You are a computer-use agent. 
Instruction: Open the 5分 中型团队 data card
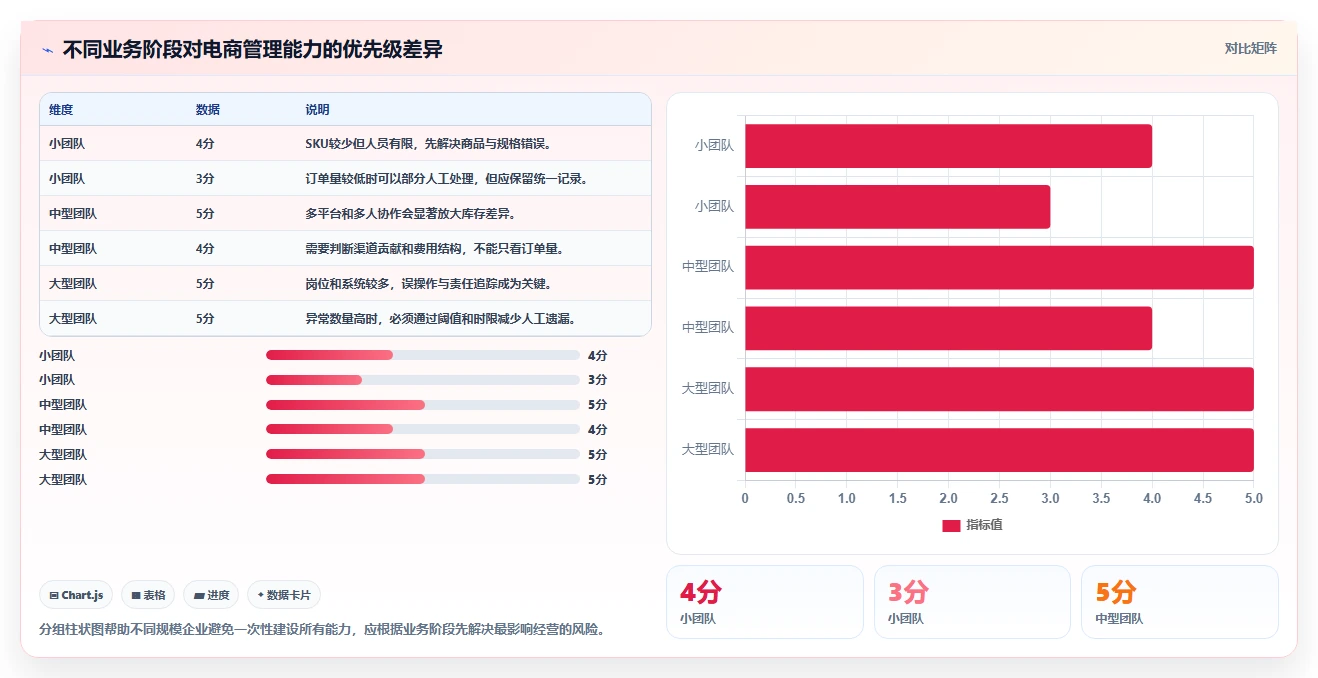pyautogui.click(x=1180, y=602)
